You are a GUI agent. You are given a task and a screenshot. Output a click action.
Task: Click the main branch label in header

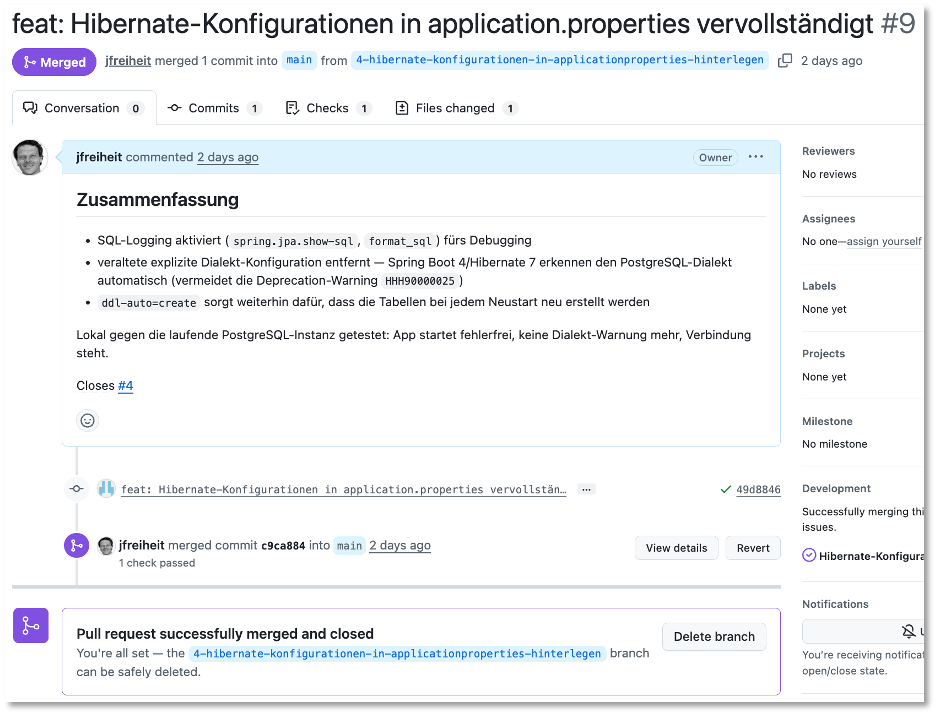click(299, 60)
